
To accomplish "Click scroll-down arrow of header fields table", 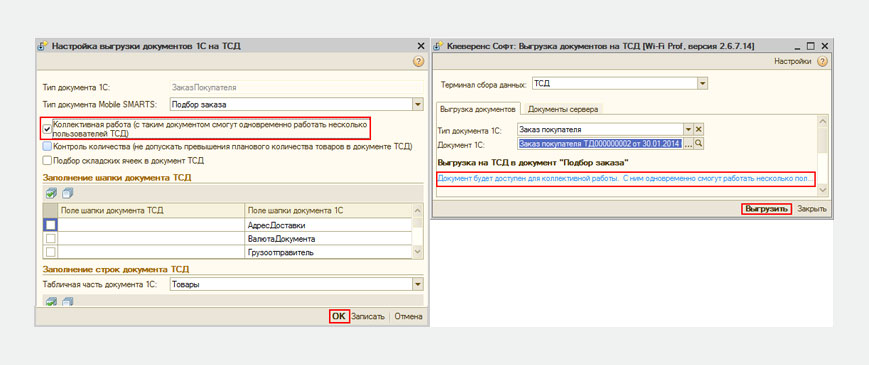I will [417, 252].
